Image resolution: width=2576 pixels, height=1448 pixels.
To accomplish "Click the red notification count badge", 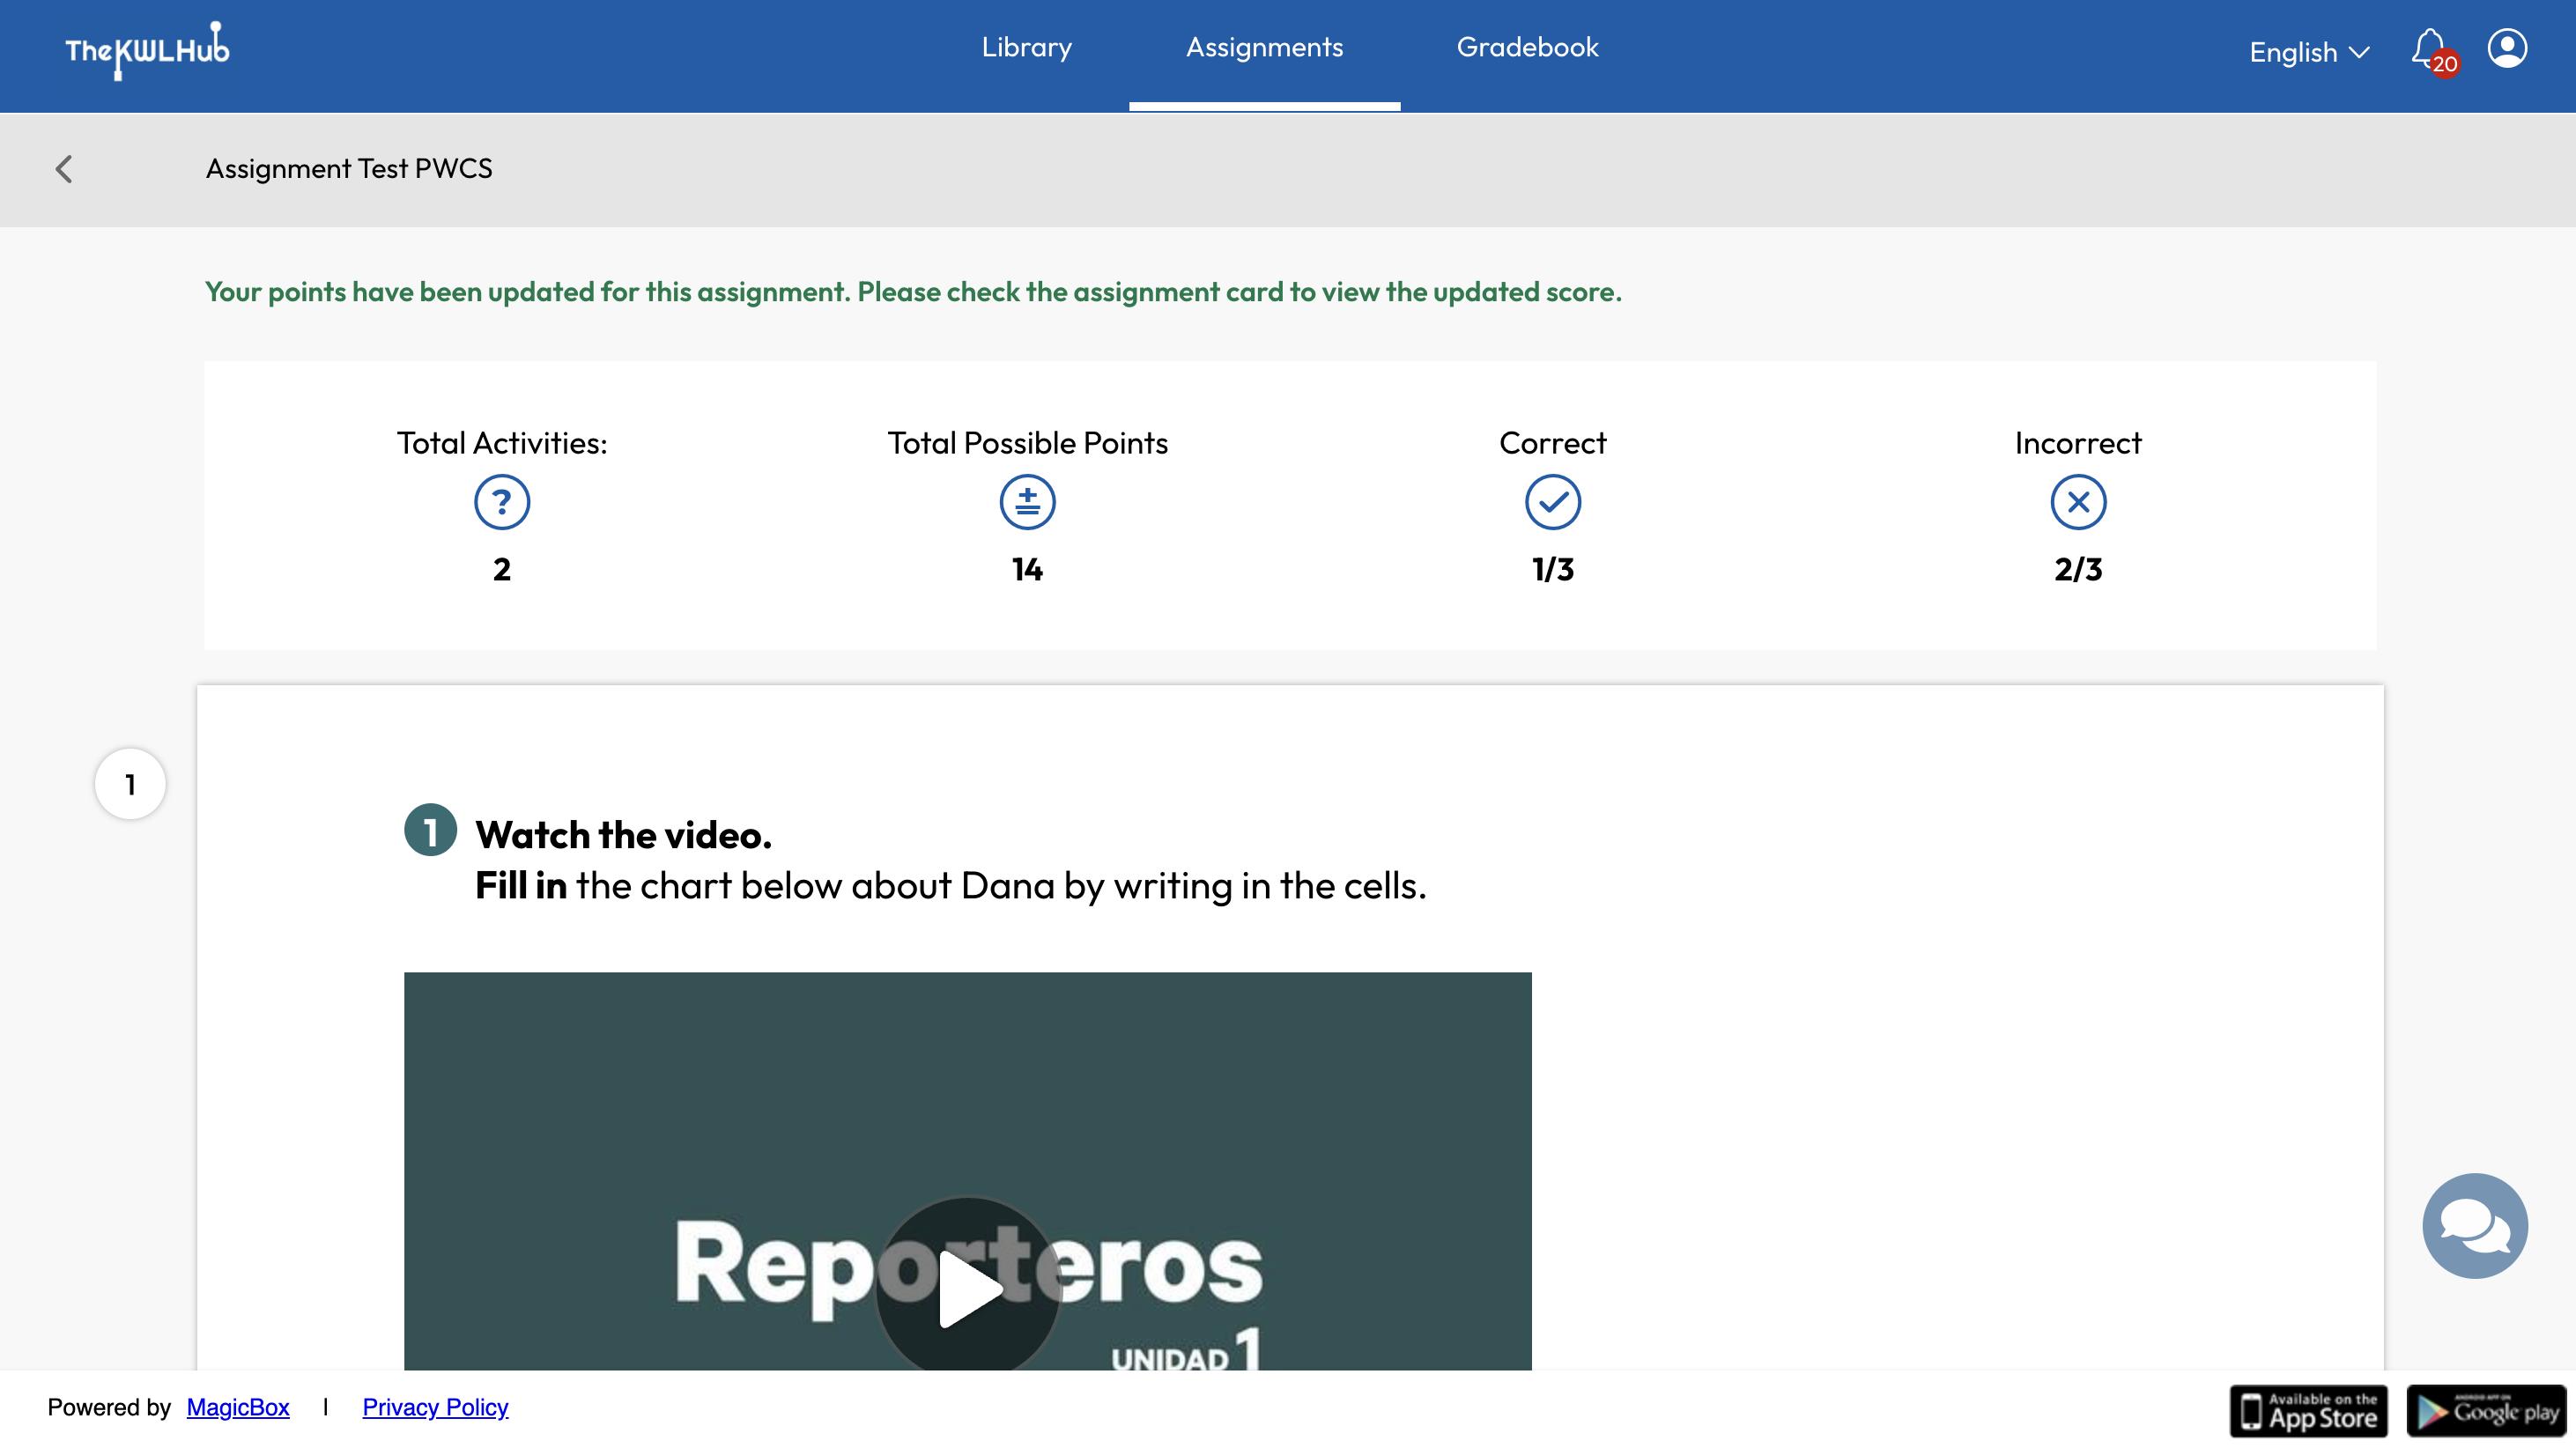I will pyautogui.click(x=2445, y=64).
